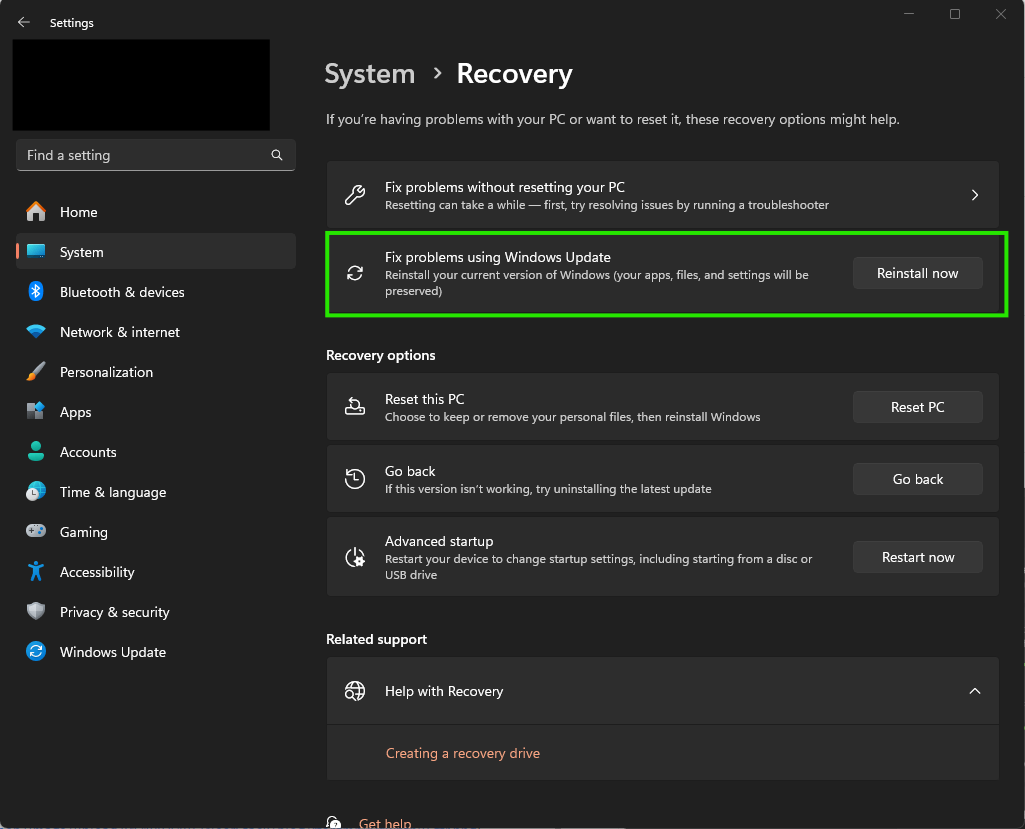Click the Apps icon in sidebar
This screenshot has width=1025, height=829.
36,411
